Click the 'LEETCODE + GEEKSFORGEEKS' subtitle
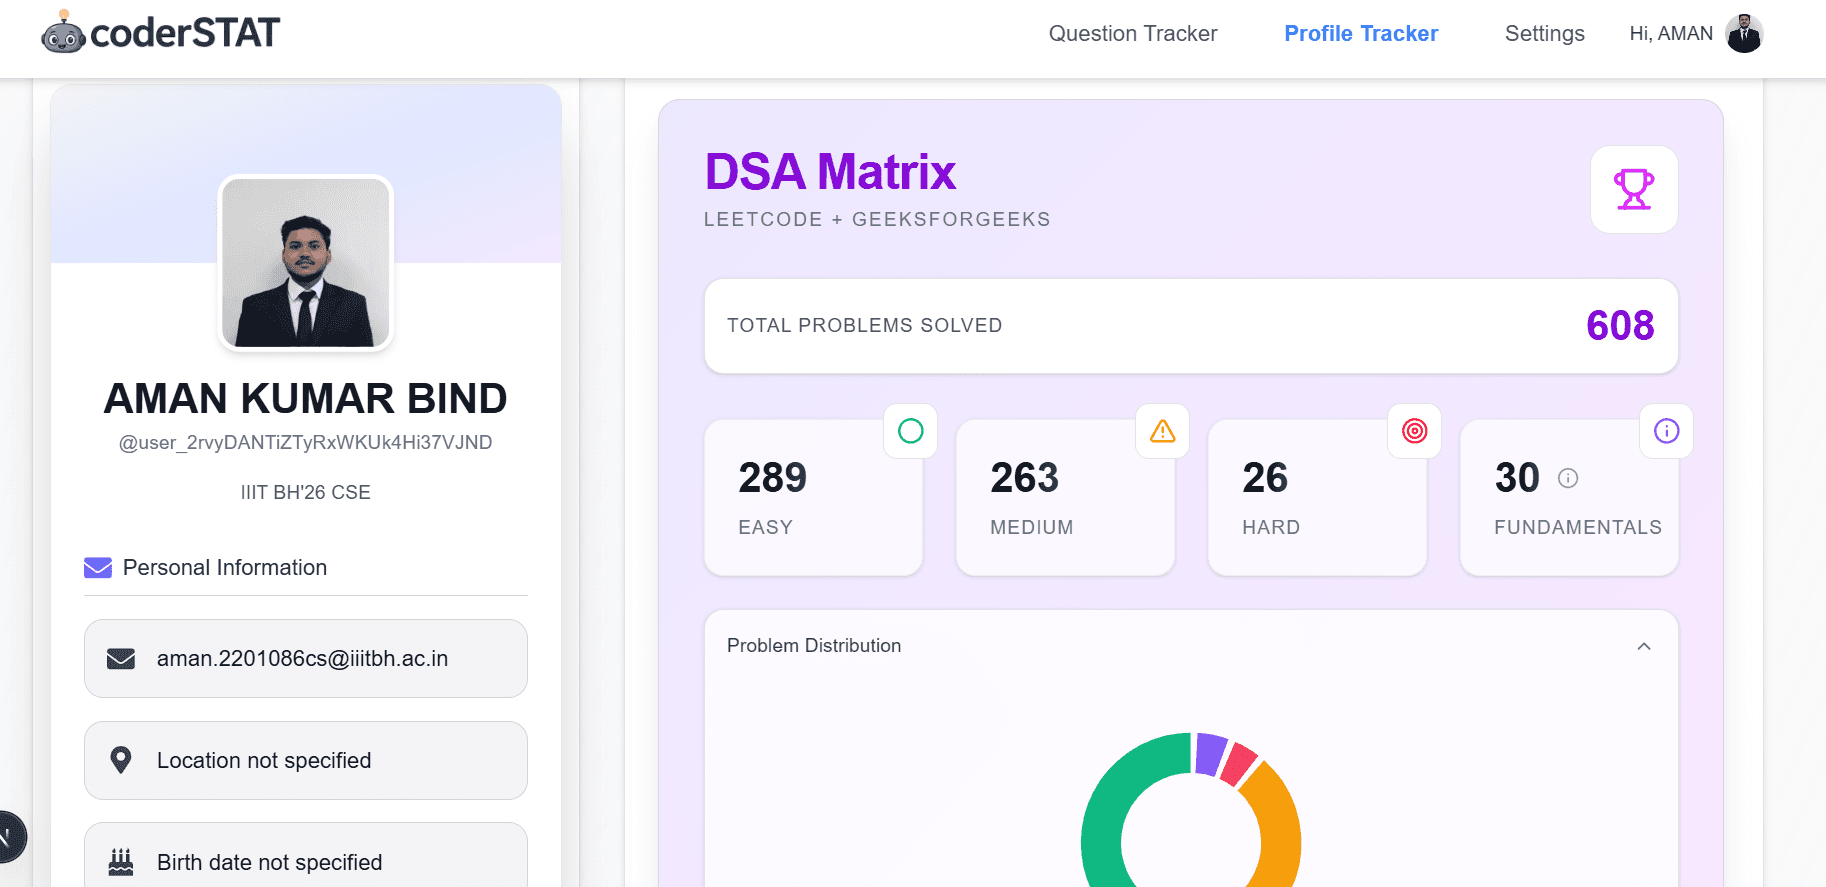Image resolution: width=1826 pixels, height=887 pixels. pyautogui.click(x=877, y=219)
